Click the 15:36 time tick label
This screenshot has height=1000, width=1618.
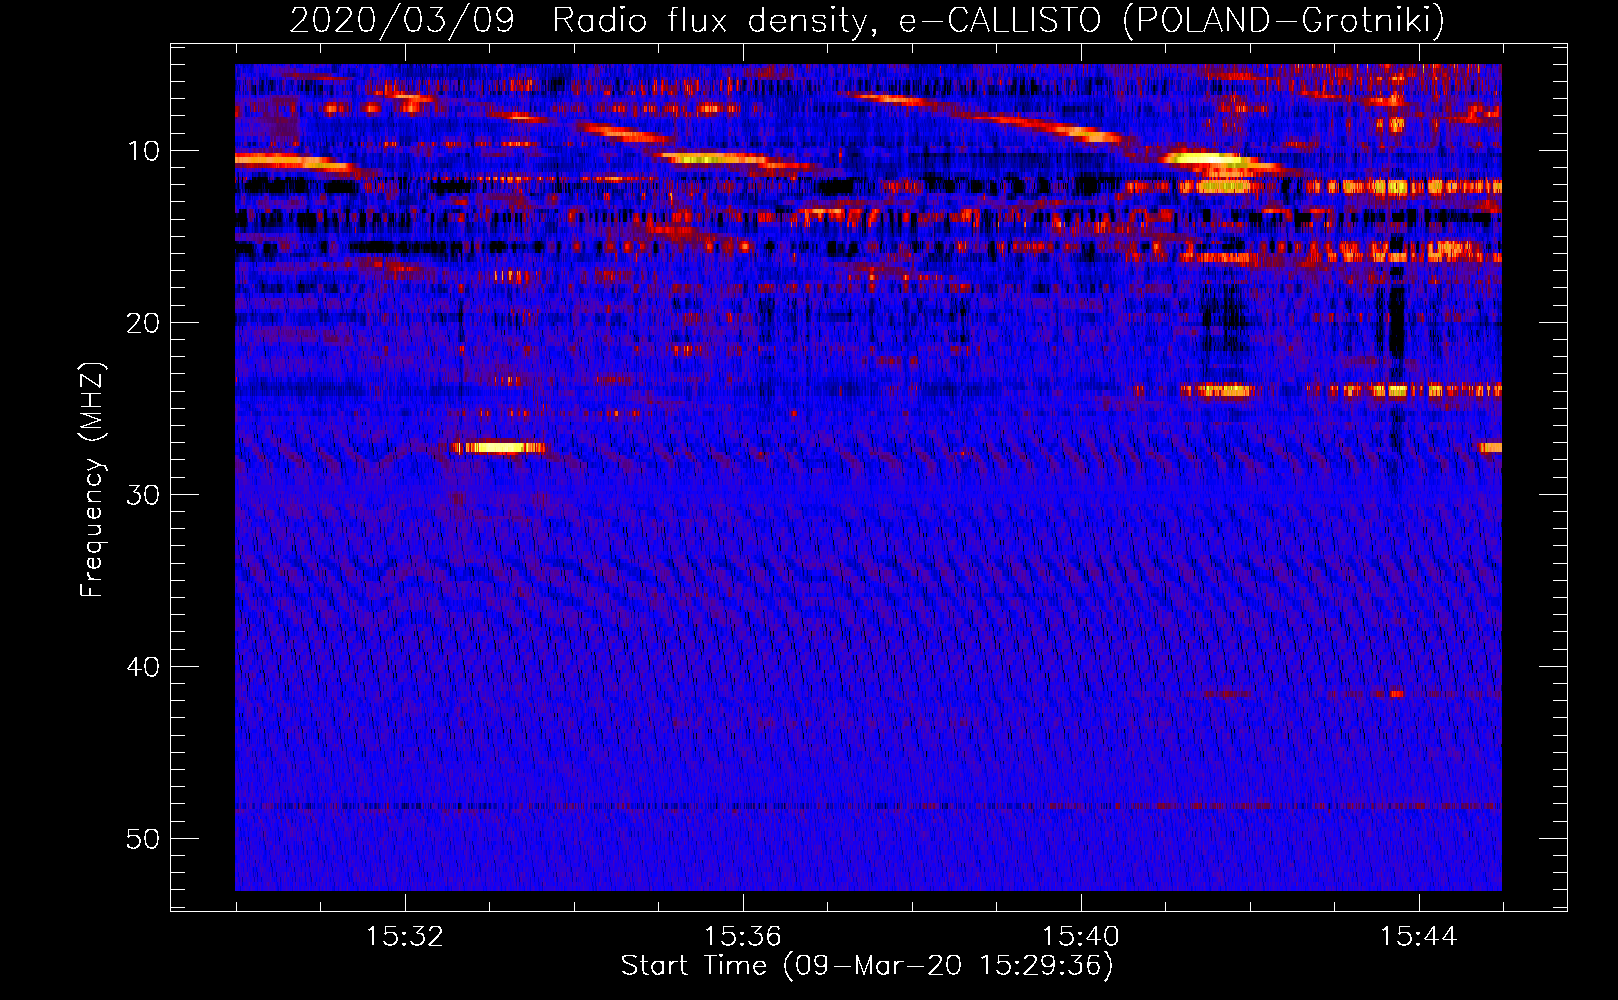pyautogui.click(x=742, y=937)
